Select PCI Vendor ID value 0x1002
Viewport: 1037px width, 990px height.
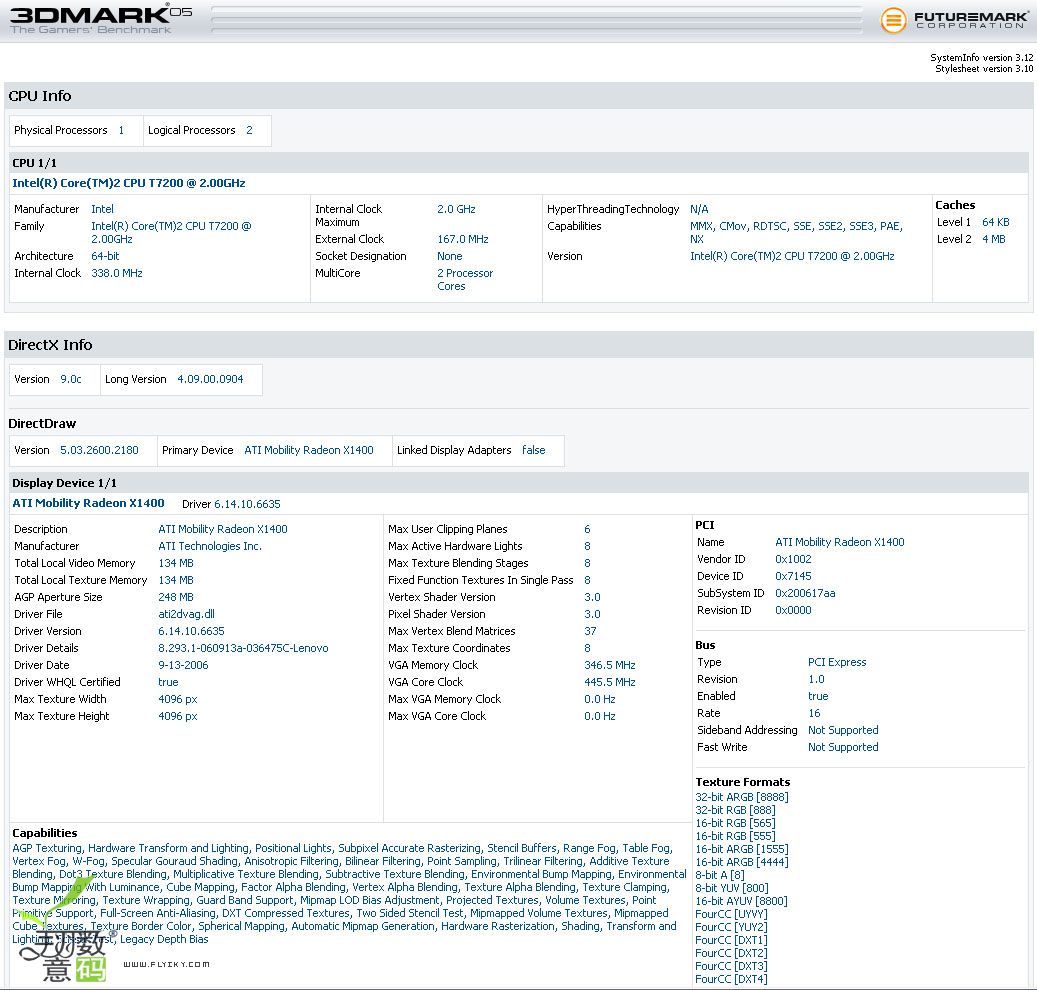pyautogui.click(x=793, y=559)
